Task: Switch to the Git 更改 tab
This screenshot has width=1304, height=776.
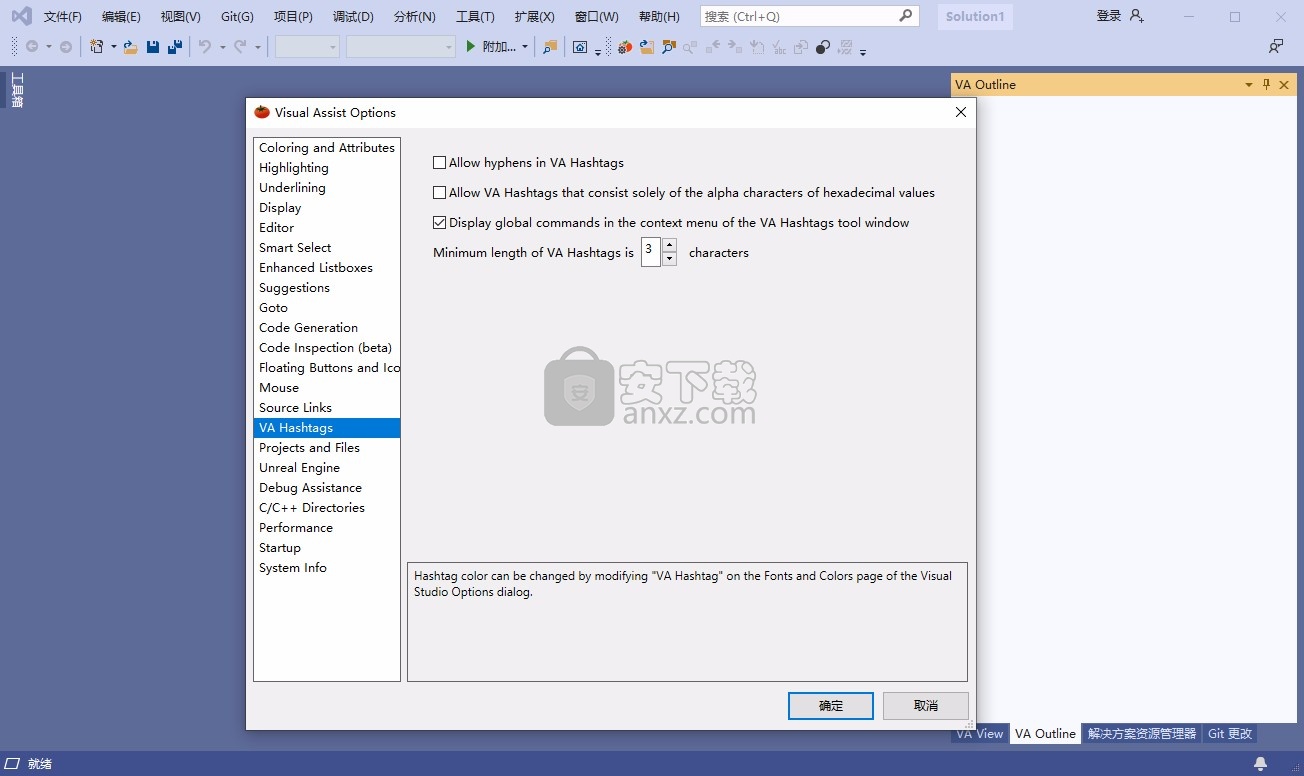Action: (x=1230, y=734)
